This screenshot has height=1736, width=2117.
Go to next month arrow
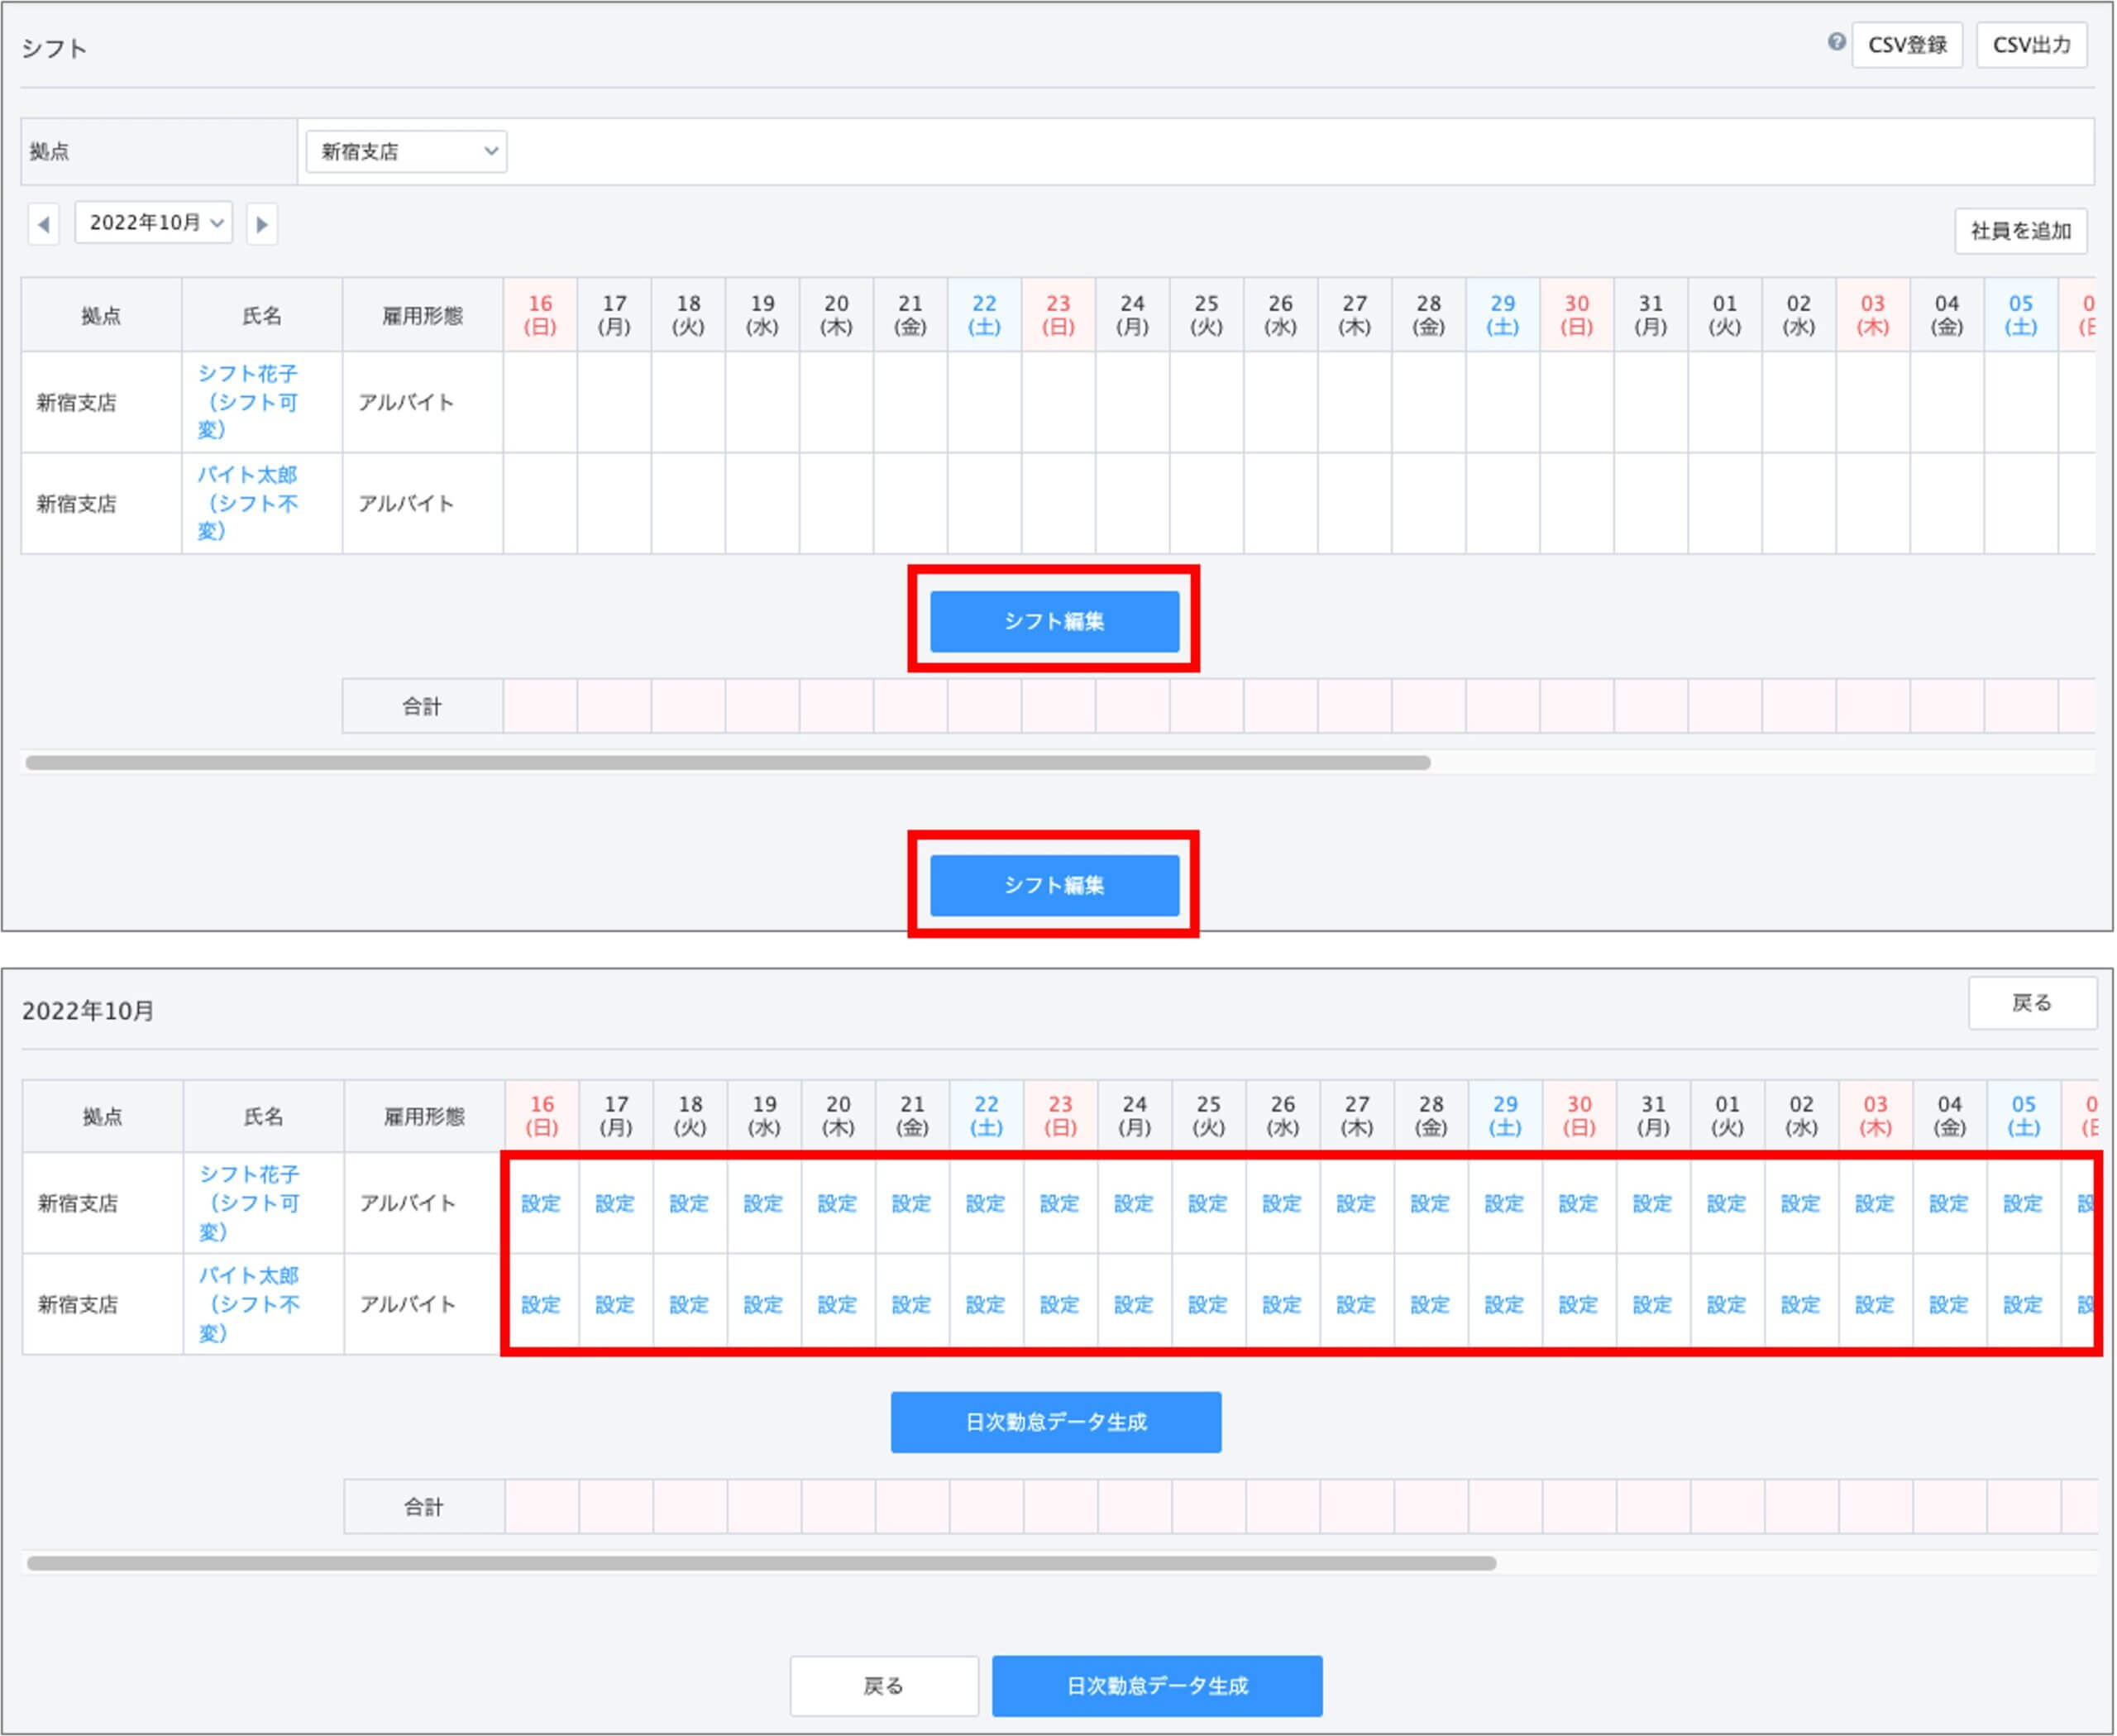click(262, 224)
